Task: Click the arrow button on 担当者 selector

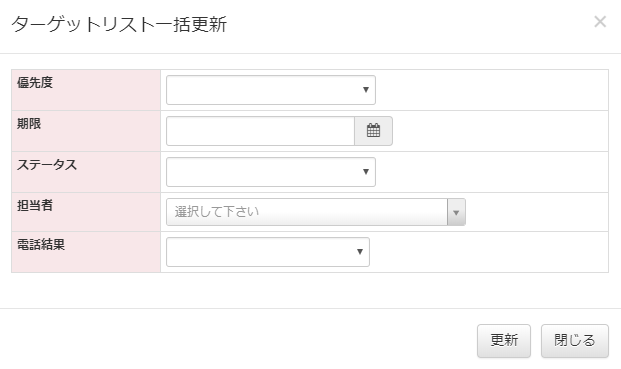Action: 456,212
